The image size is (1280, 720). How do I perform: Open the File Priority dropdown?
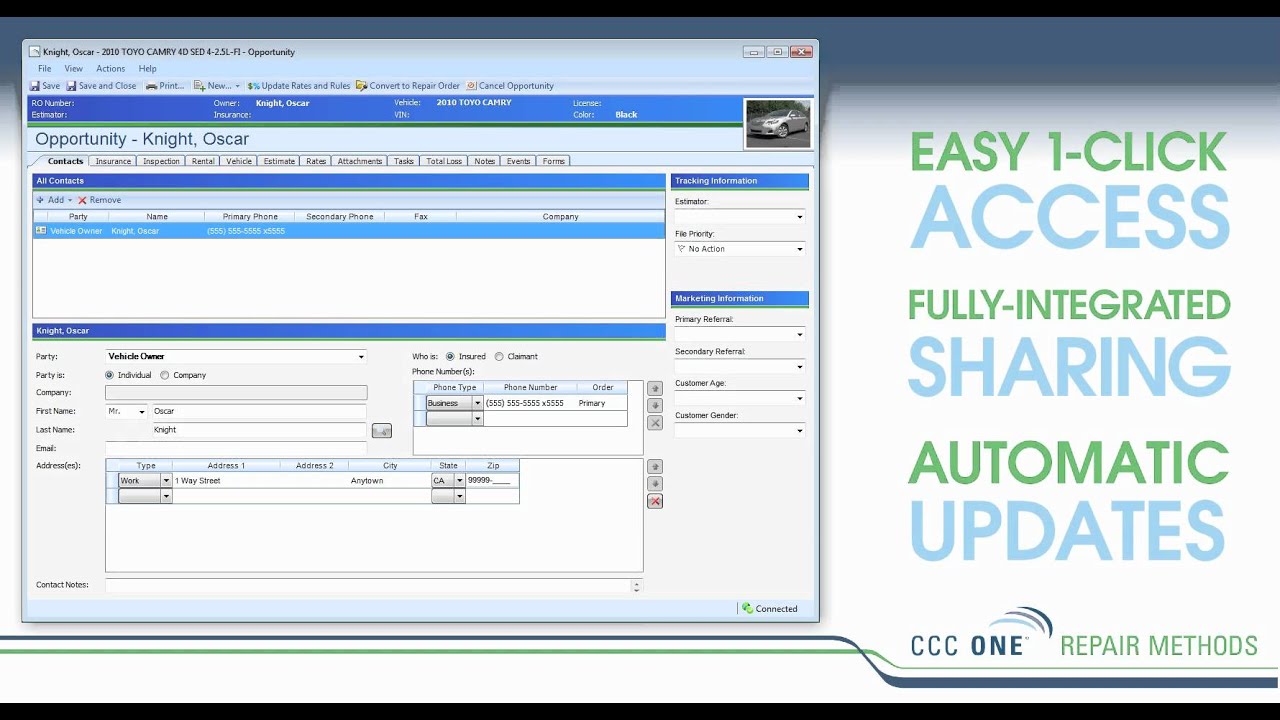pos(799,249)
